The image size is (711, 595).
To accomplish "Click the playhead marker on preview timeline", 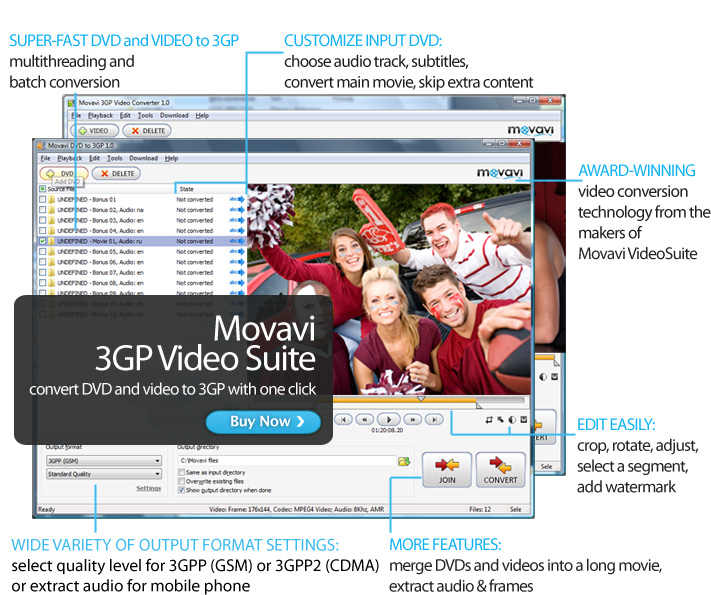I will pyautogui.click(x=421, y=399).
